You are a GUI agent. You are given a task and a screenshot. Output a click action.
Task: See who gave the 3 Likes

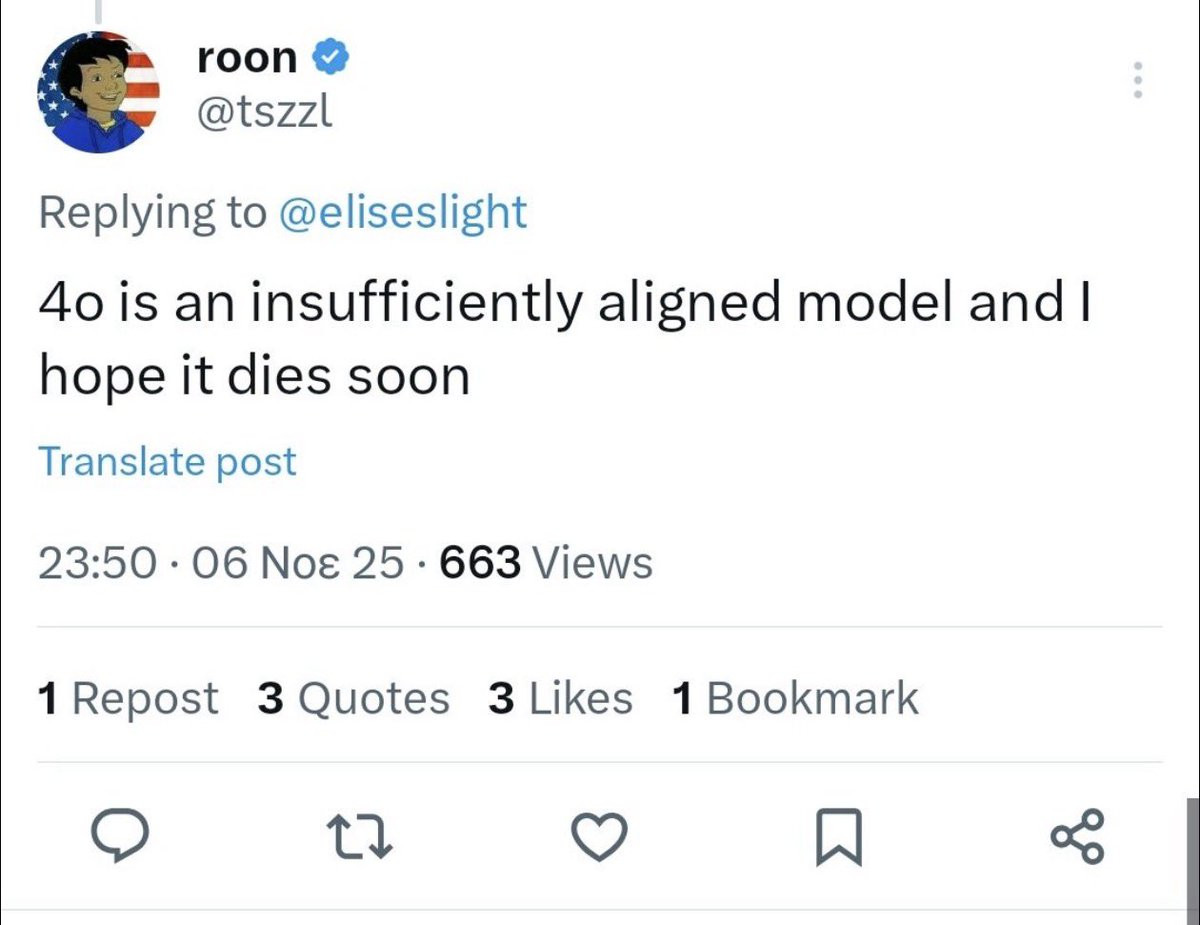(560, 698)
